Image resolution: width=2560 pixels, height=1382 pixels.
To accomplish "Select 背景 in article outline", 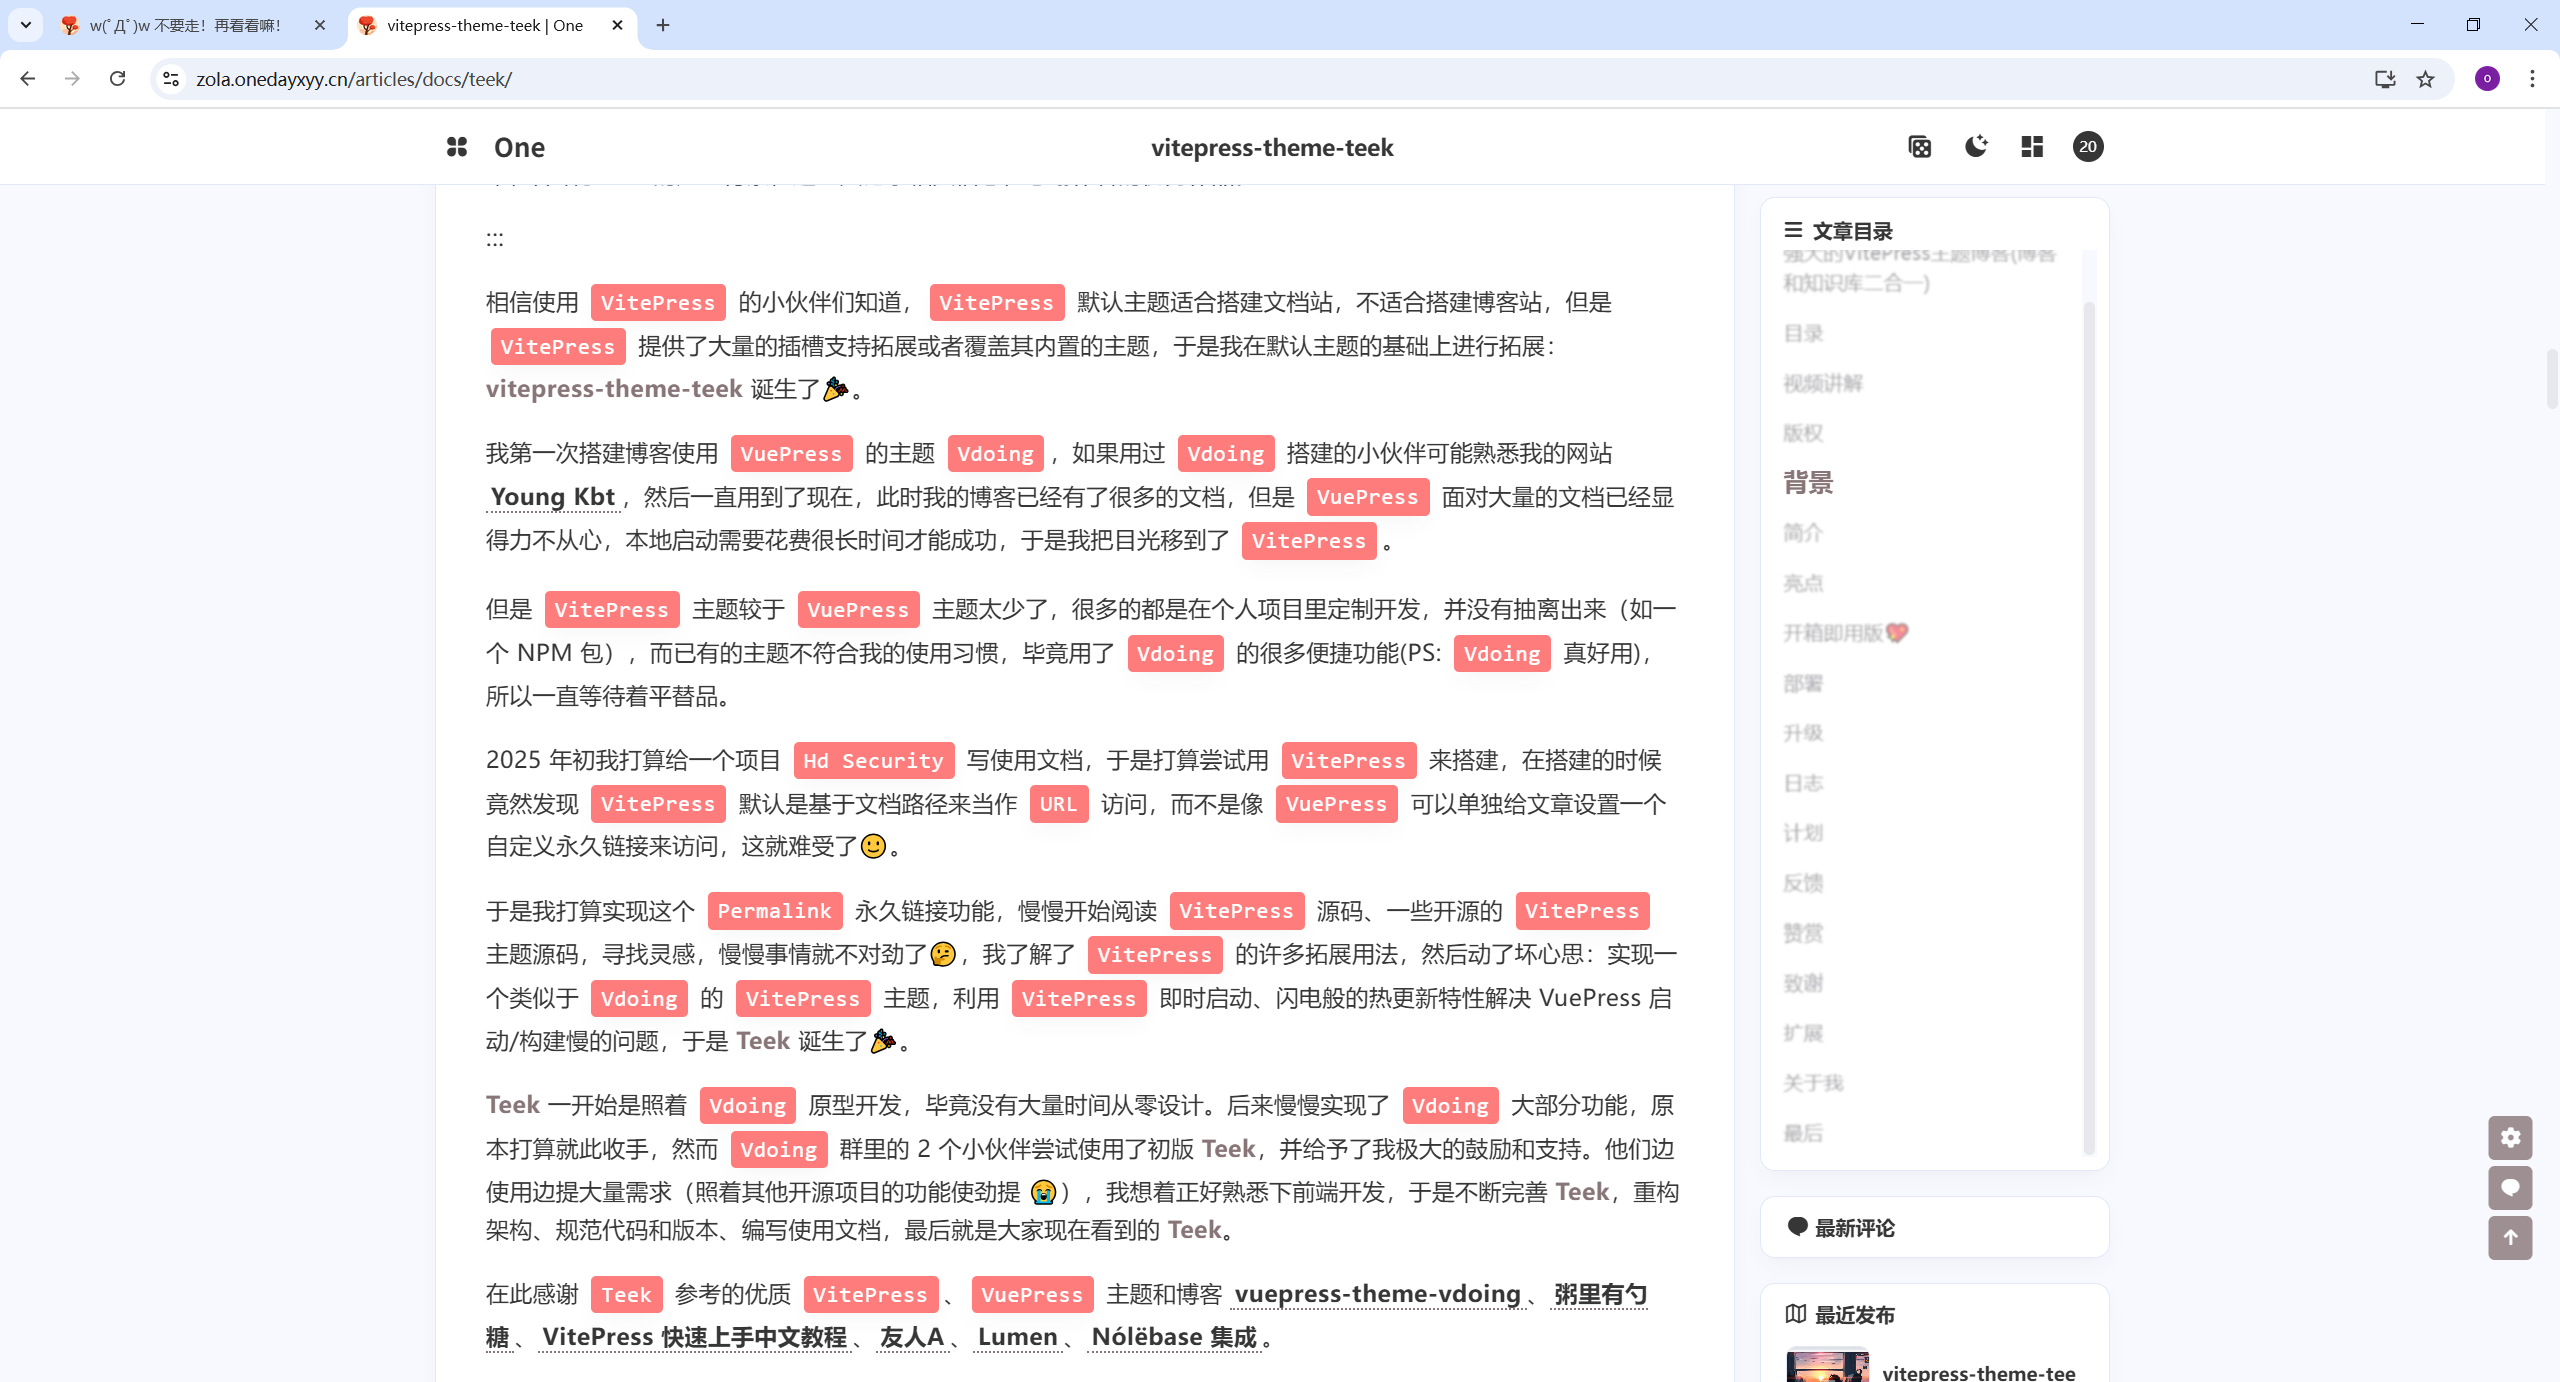I will (1808, 483).
